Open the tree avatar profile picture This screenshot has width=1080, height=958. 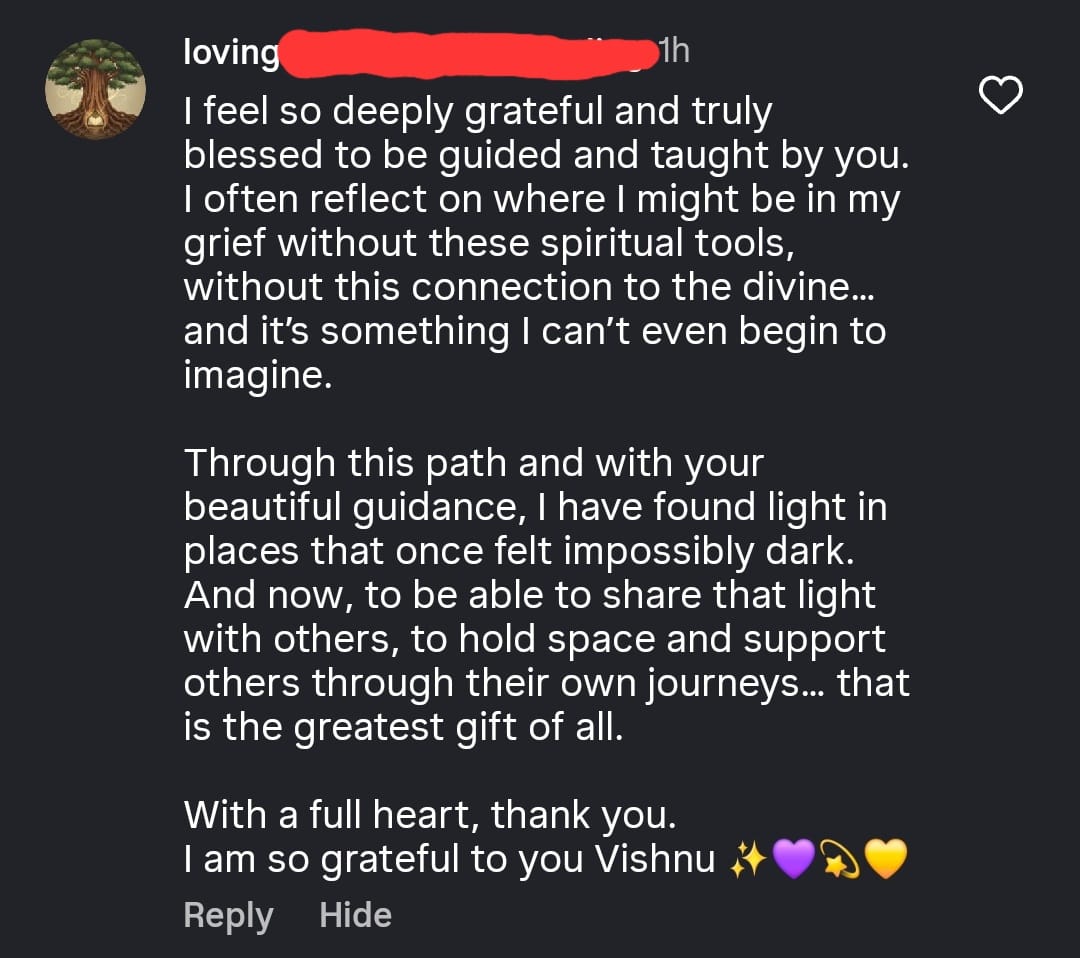click(96, 89)
